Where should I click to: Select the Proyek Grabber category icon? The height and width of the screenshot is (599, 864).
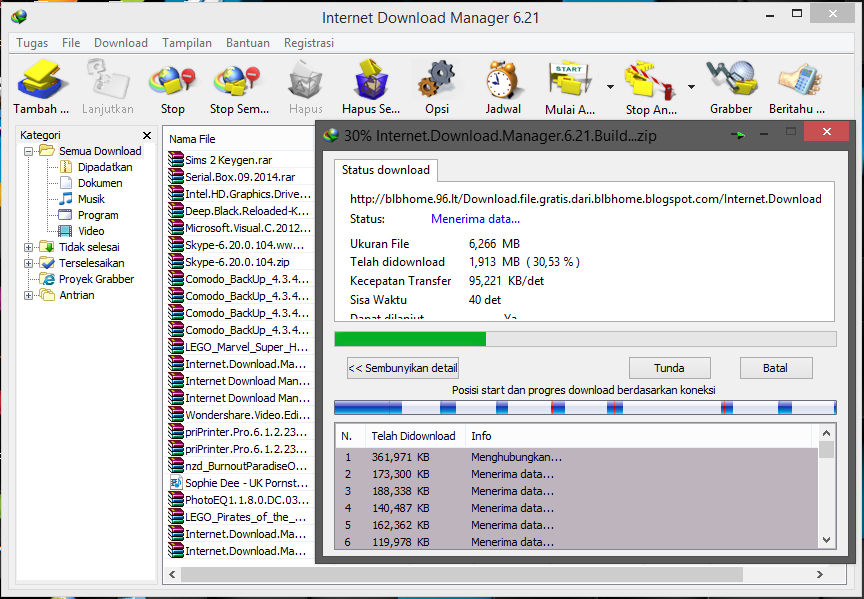coord(47,279)
